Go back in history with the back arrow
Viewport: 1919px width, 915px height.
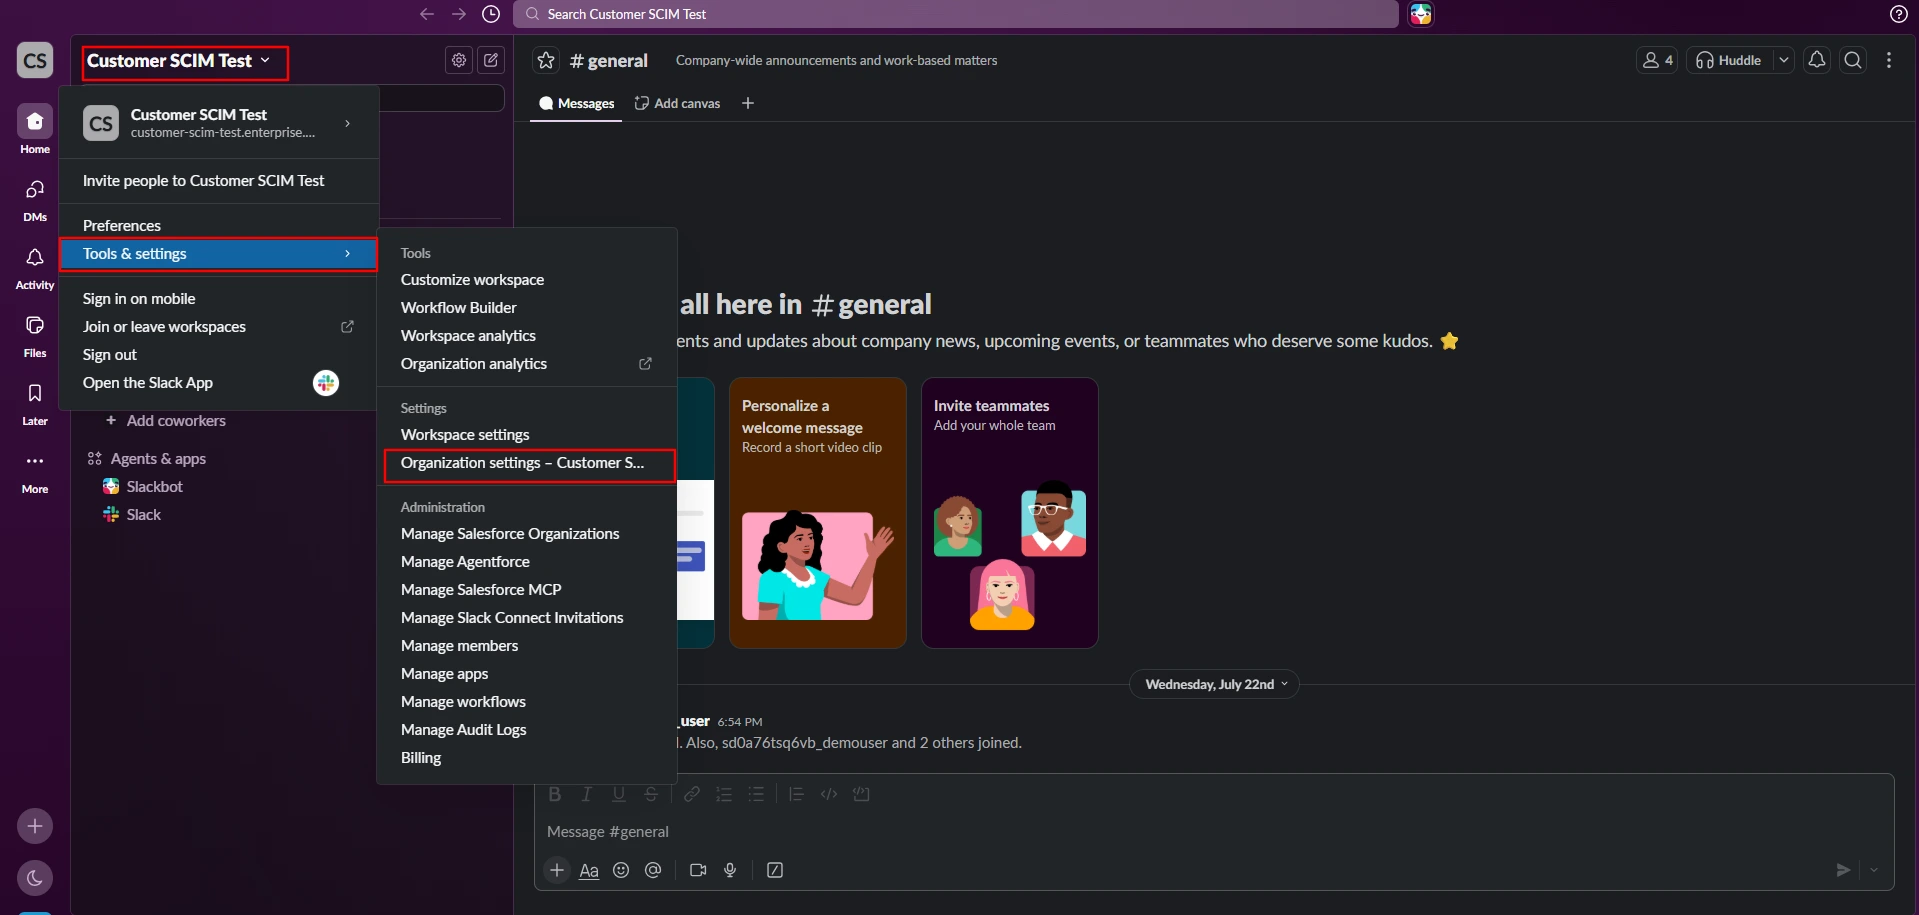tap(427, 14)
